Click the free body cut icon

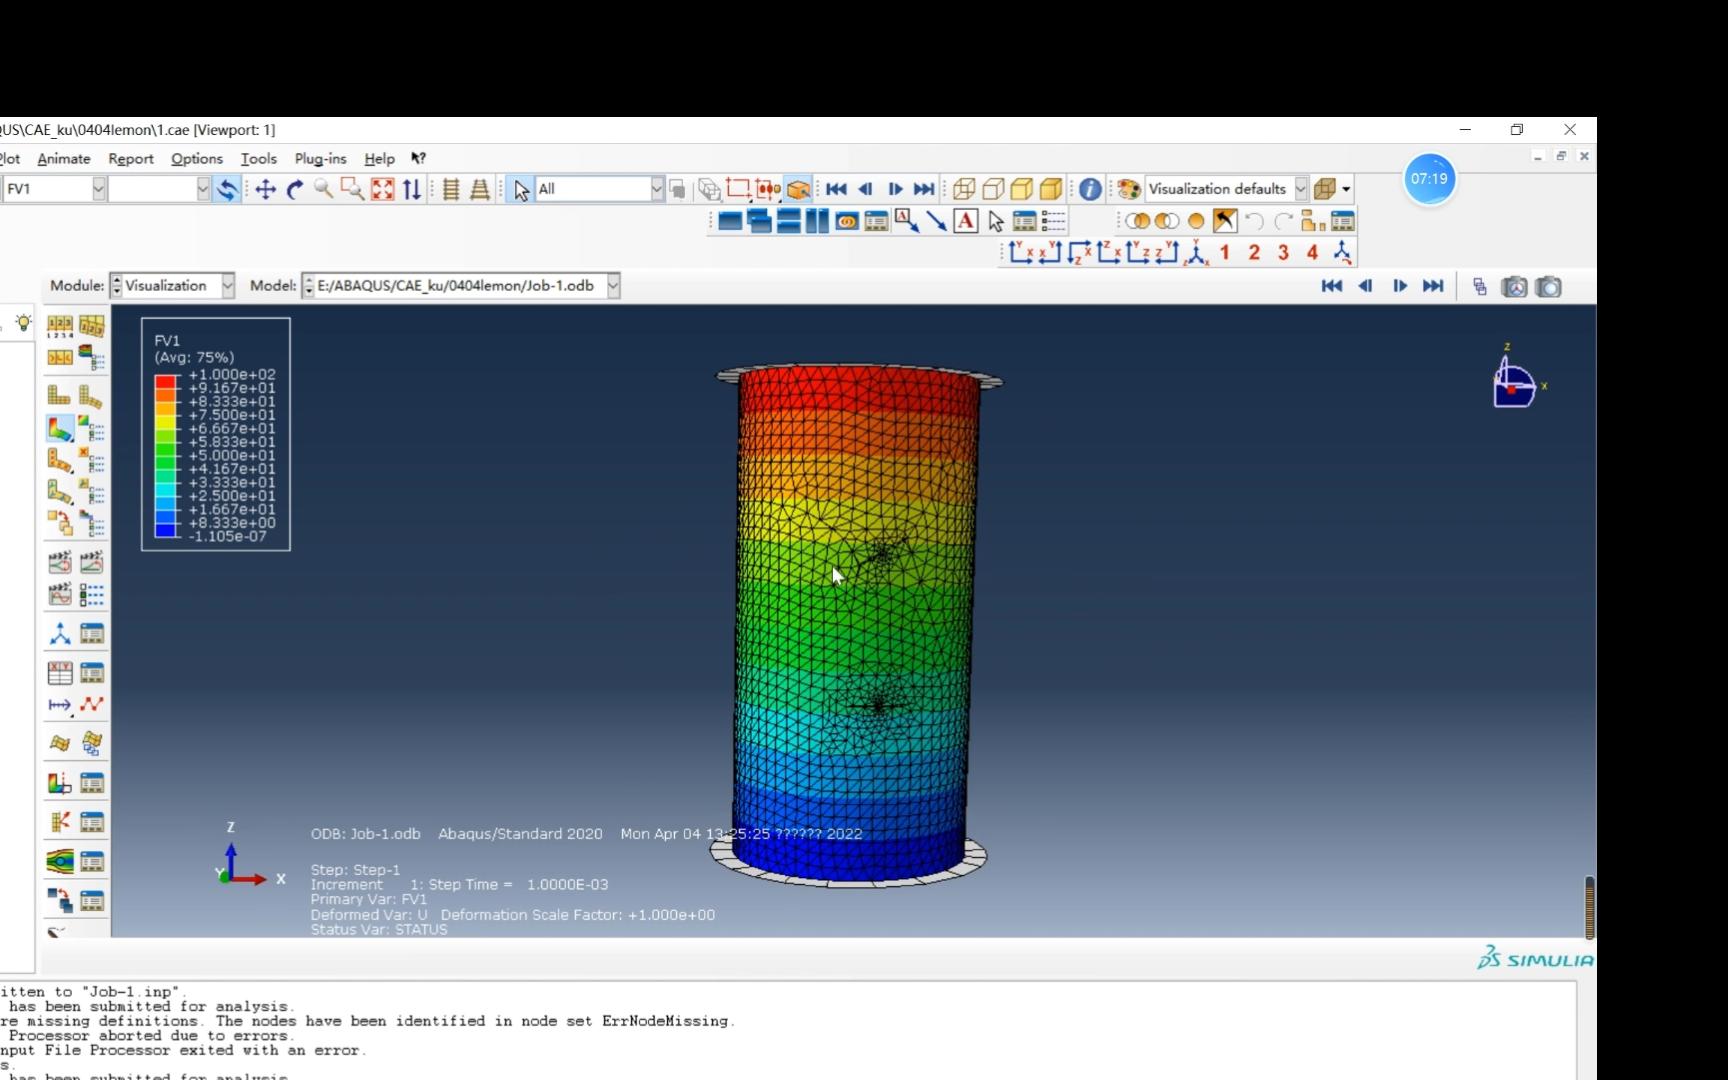60,822
